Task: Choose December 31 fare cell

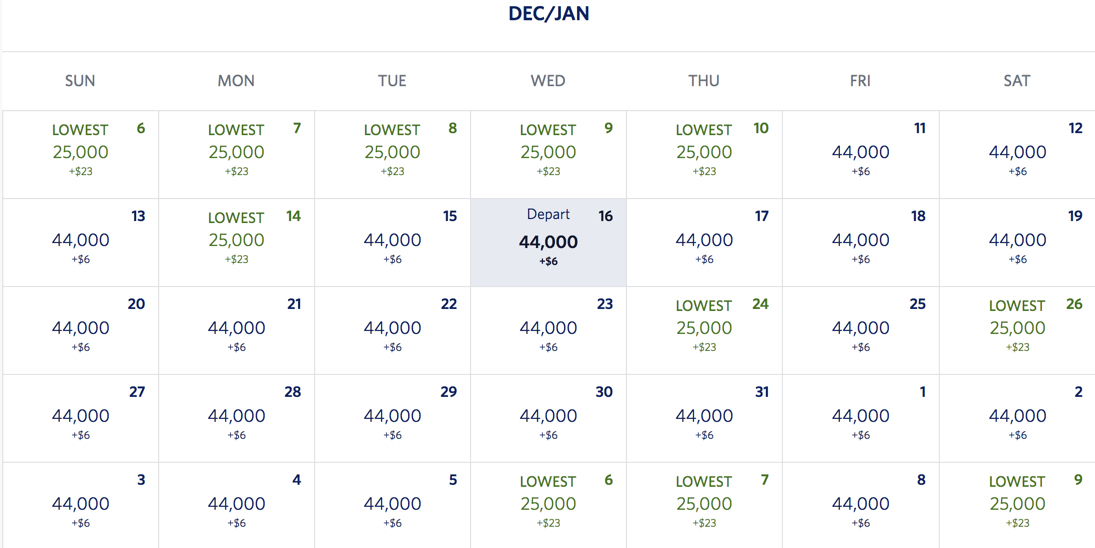Action: (x=704, y=418)
